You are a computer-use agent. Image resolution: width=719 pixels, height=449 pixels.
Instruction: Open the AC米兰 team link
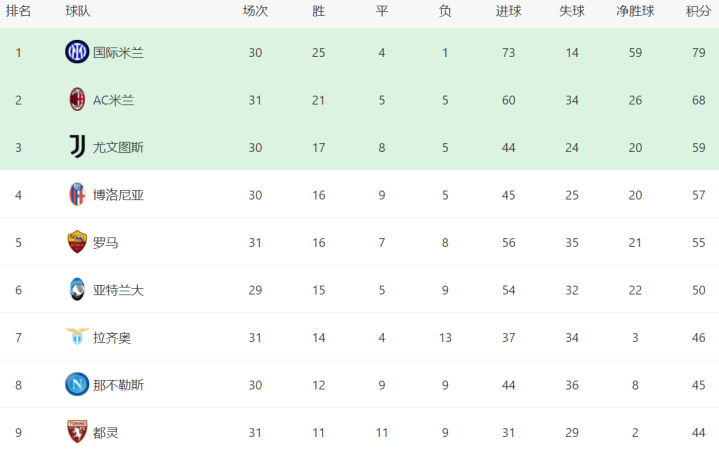(113, 99)
